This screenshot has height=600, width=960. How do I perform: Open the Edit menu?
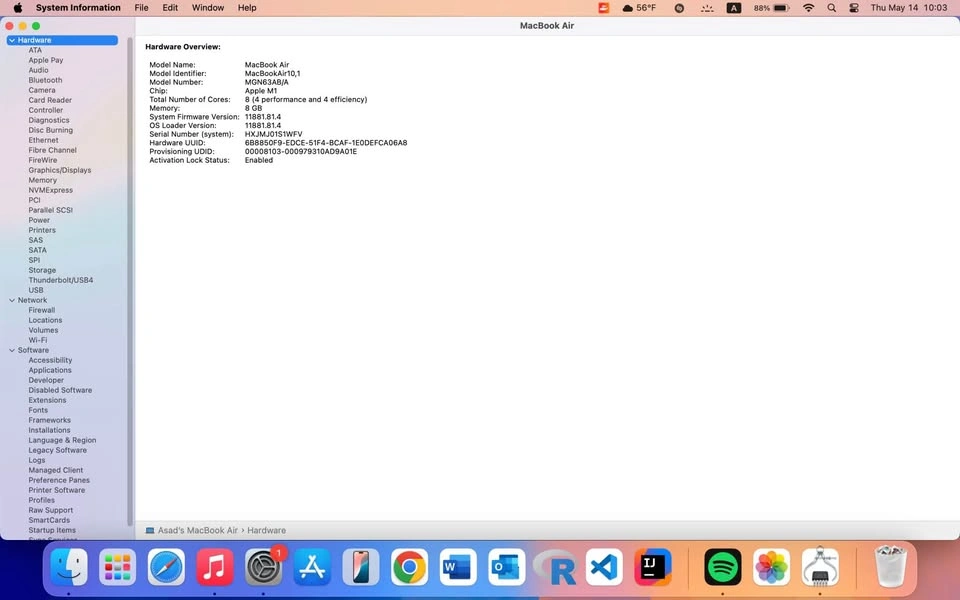[x=170, y=8]
